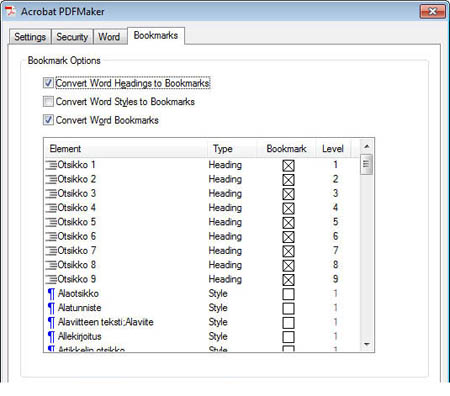Screen dimensions: 450x396
Task: Select the Allekirjoitus style name
Action: [x=80, y=337]
